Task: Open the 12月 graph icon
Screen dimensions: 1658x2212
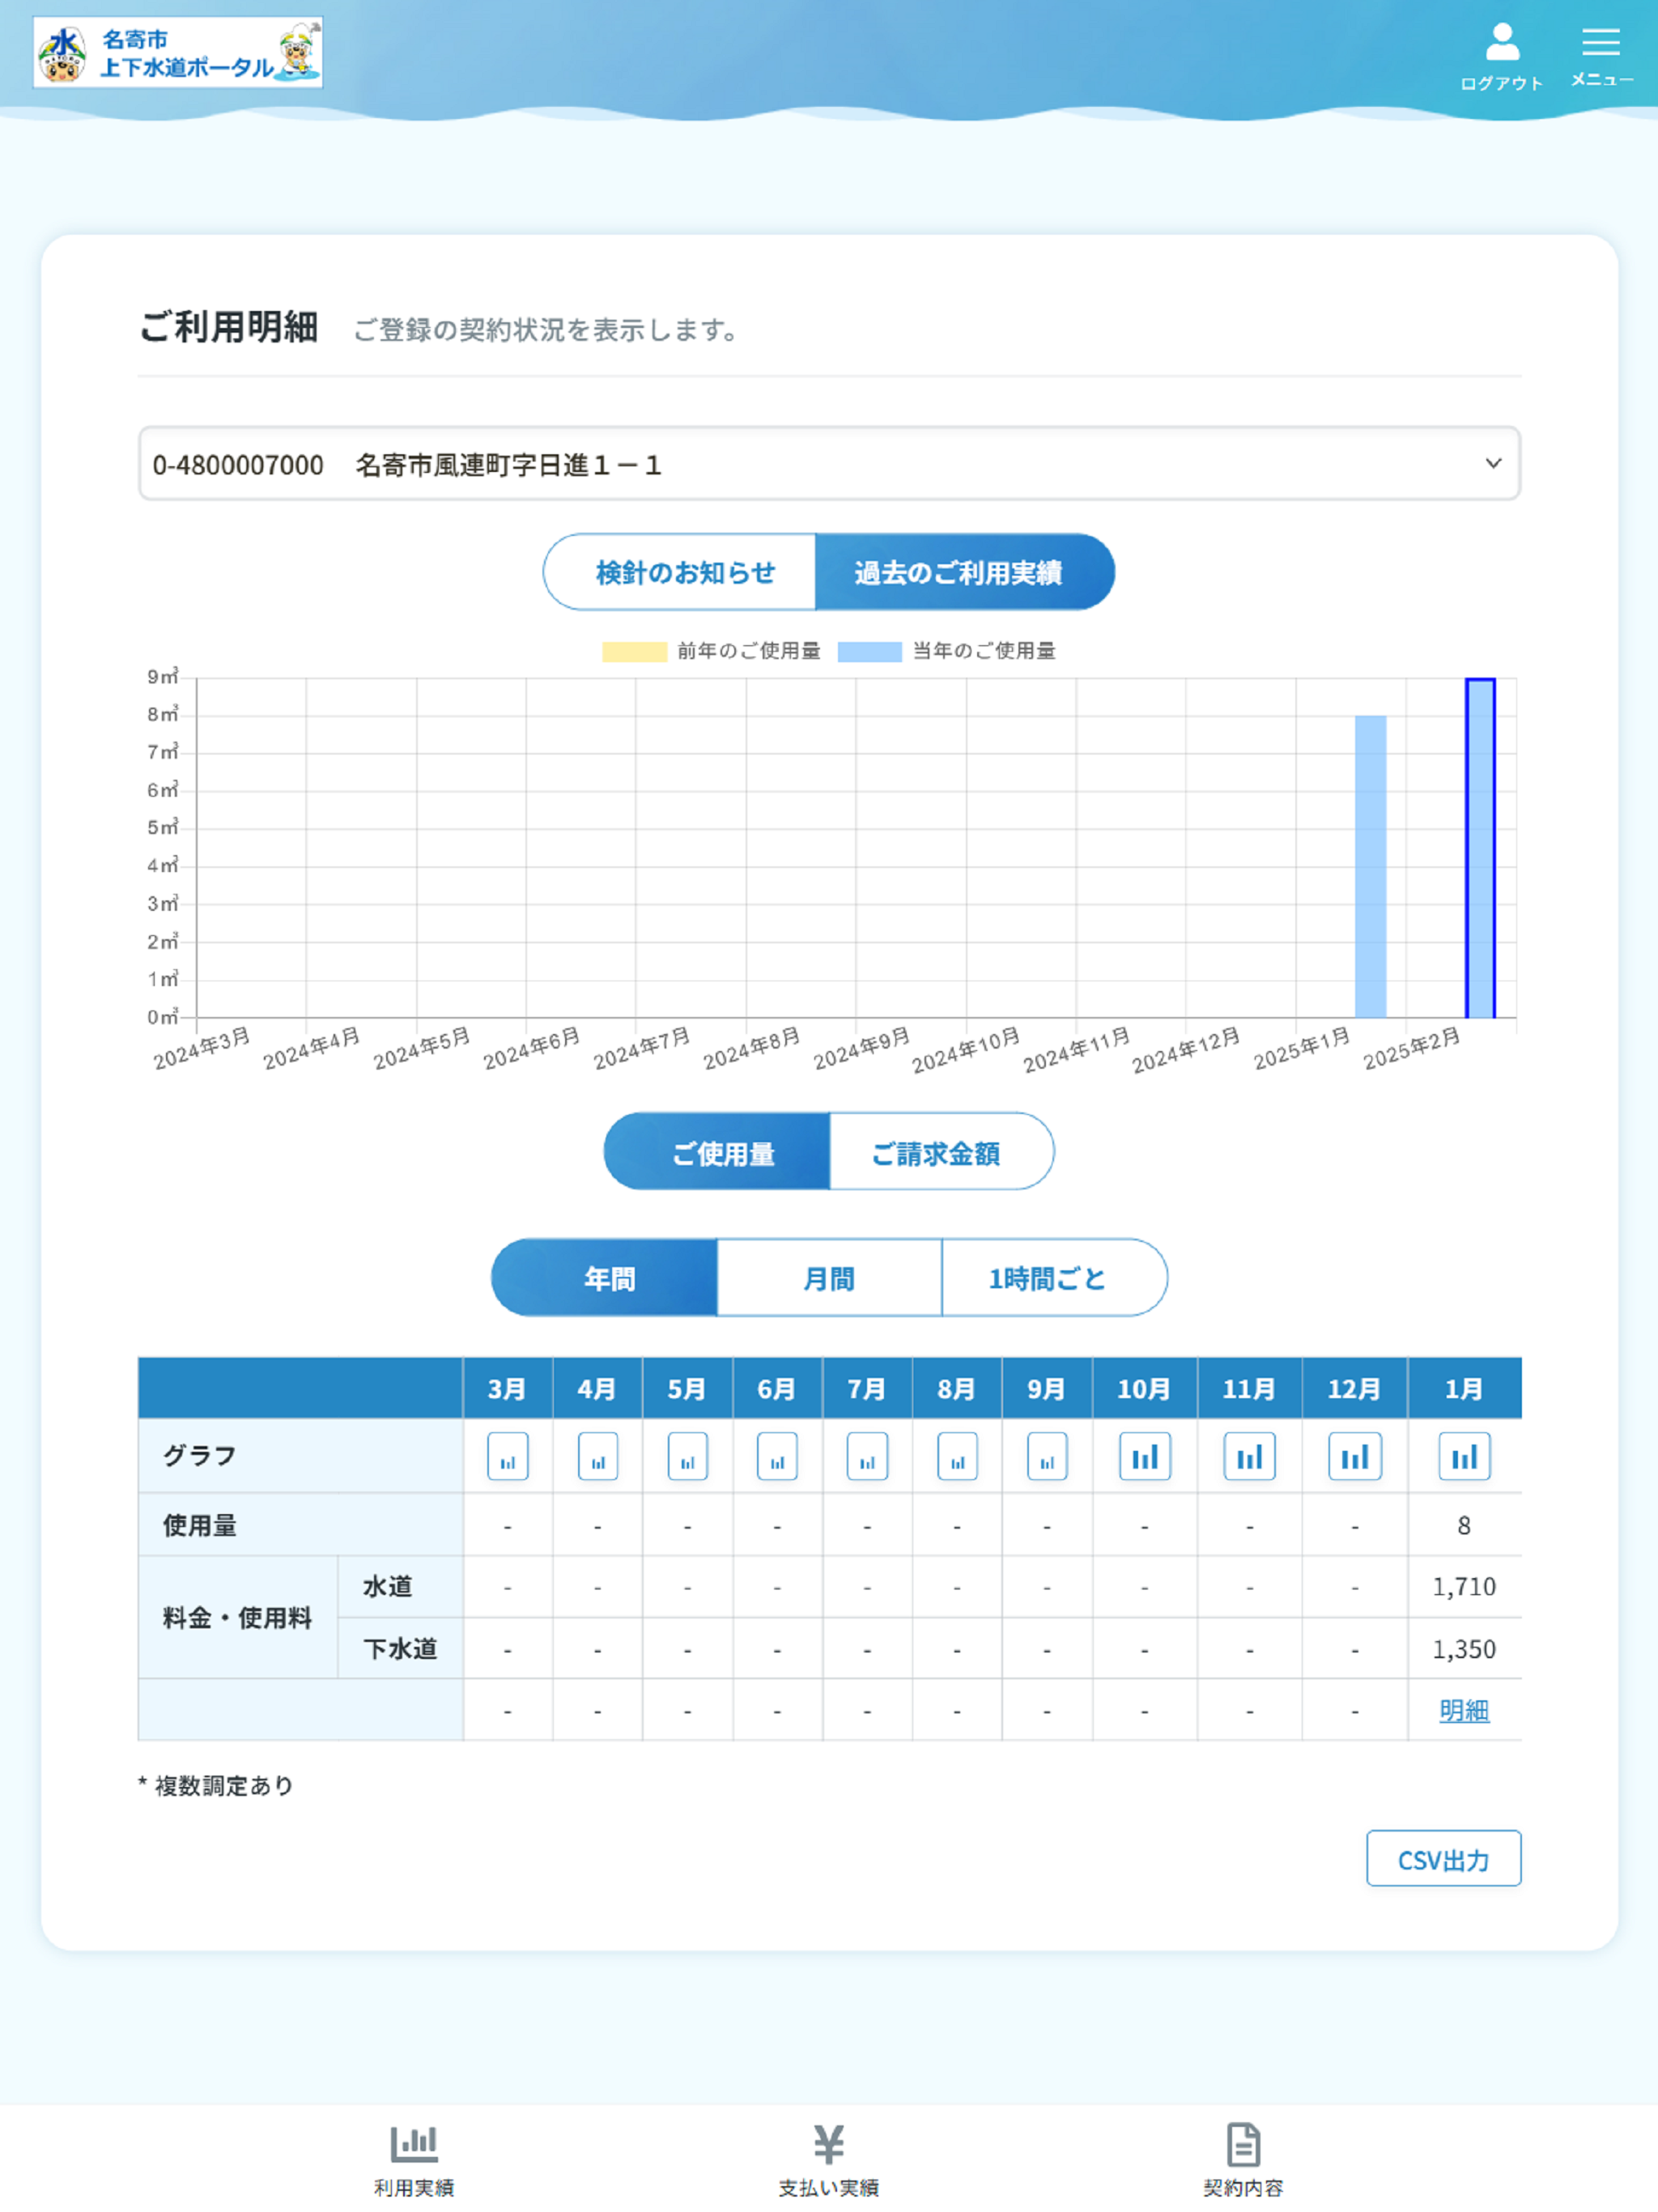Action: (x=1355, y=1456)
